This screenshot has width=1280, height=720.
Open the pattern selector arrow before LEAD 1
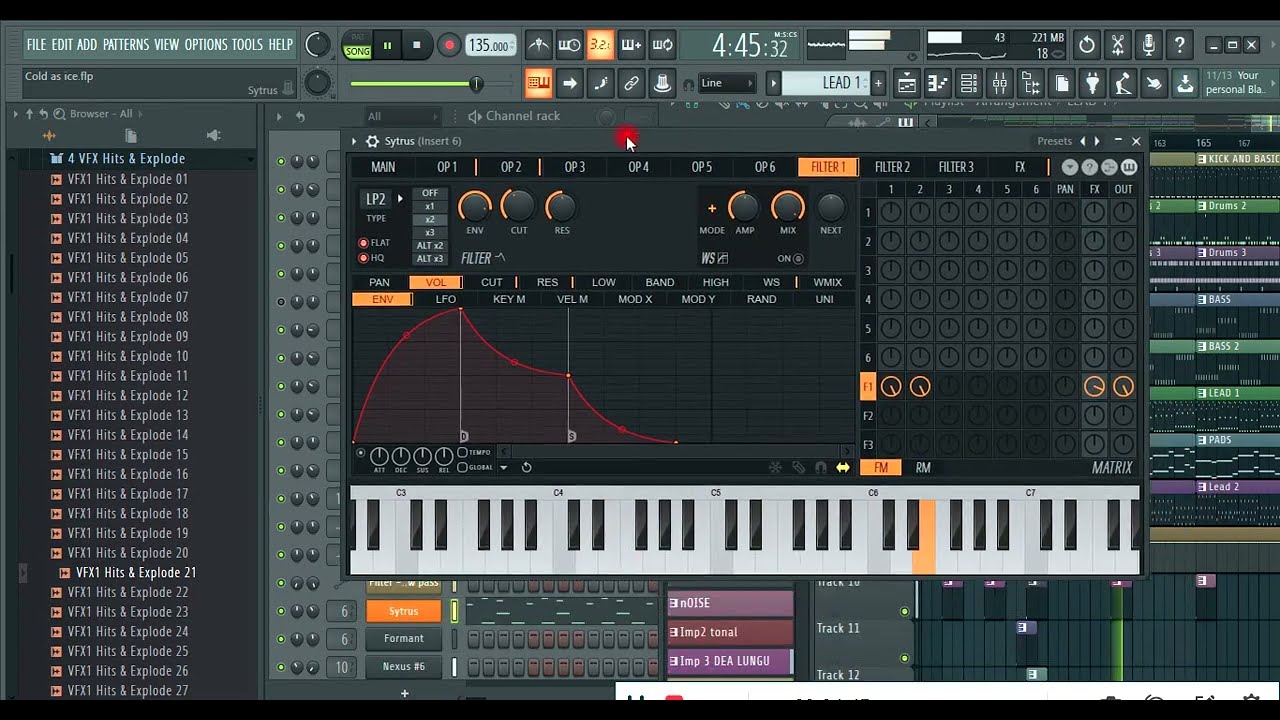click(x=773, y=83)
